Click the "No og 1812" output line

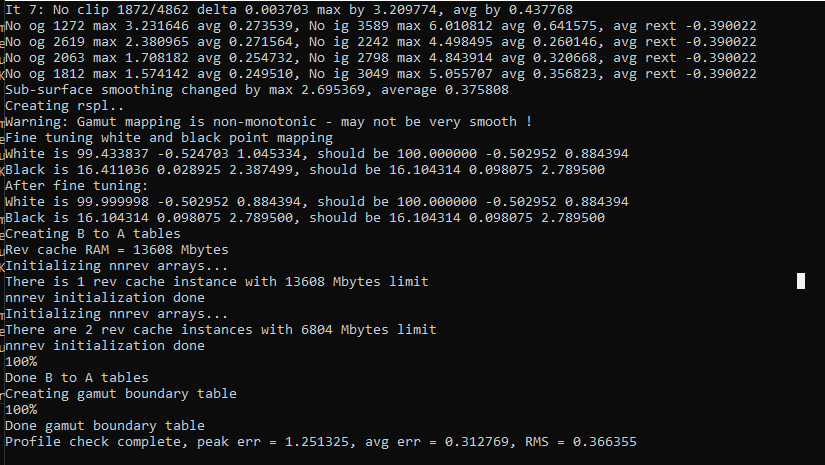click(x=380, y=74)
